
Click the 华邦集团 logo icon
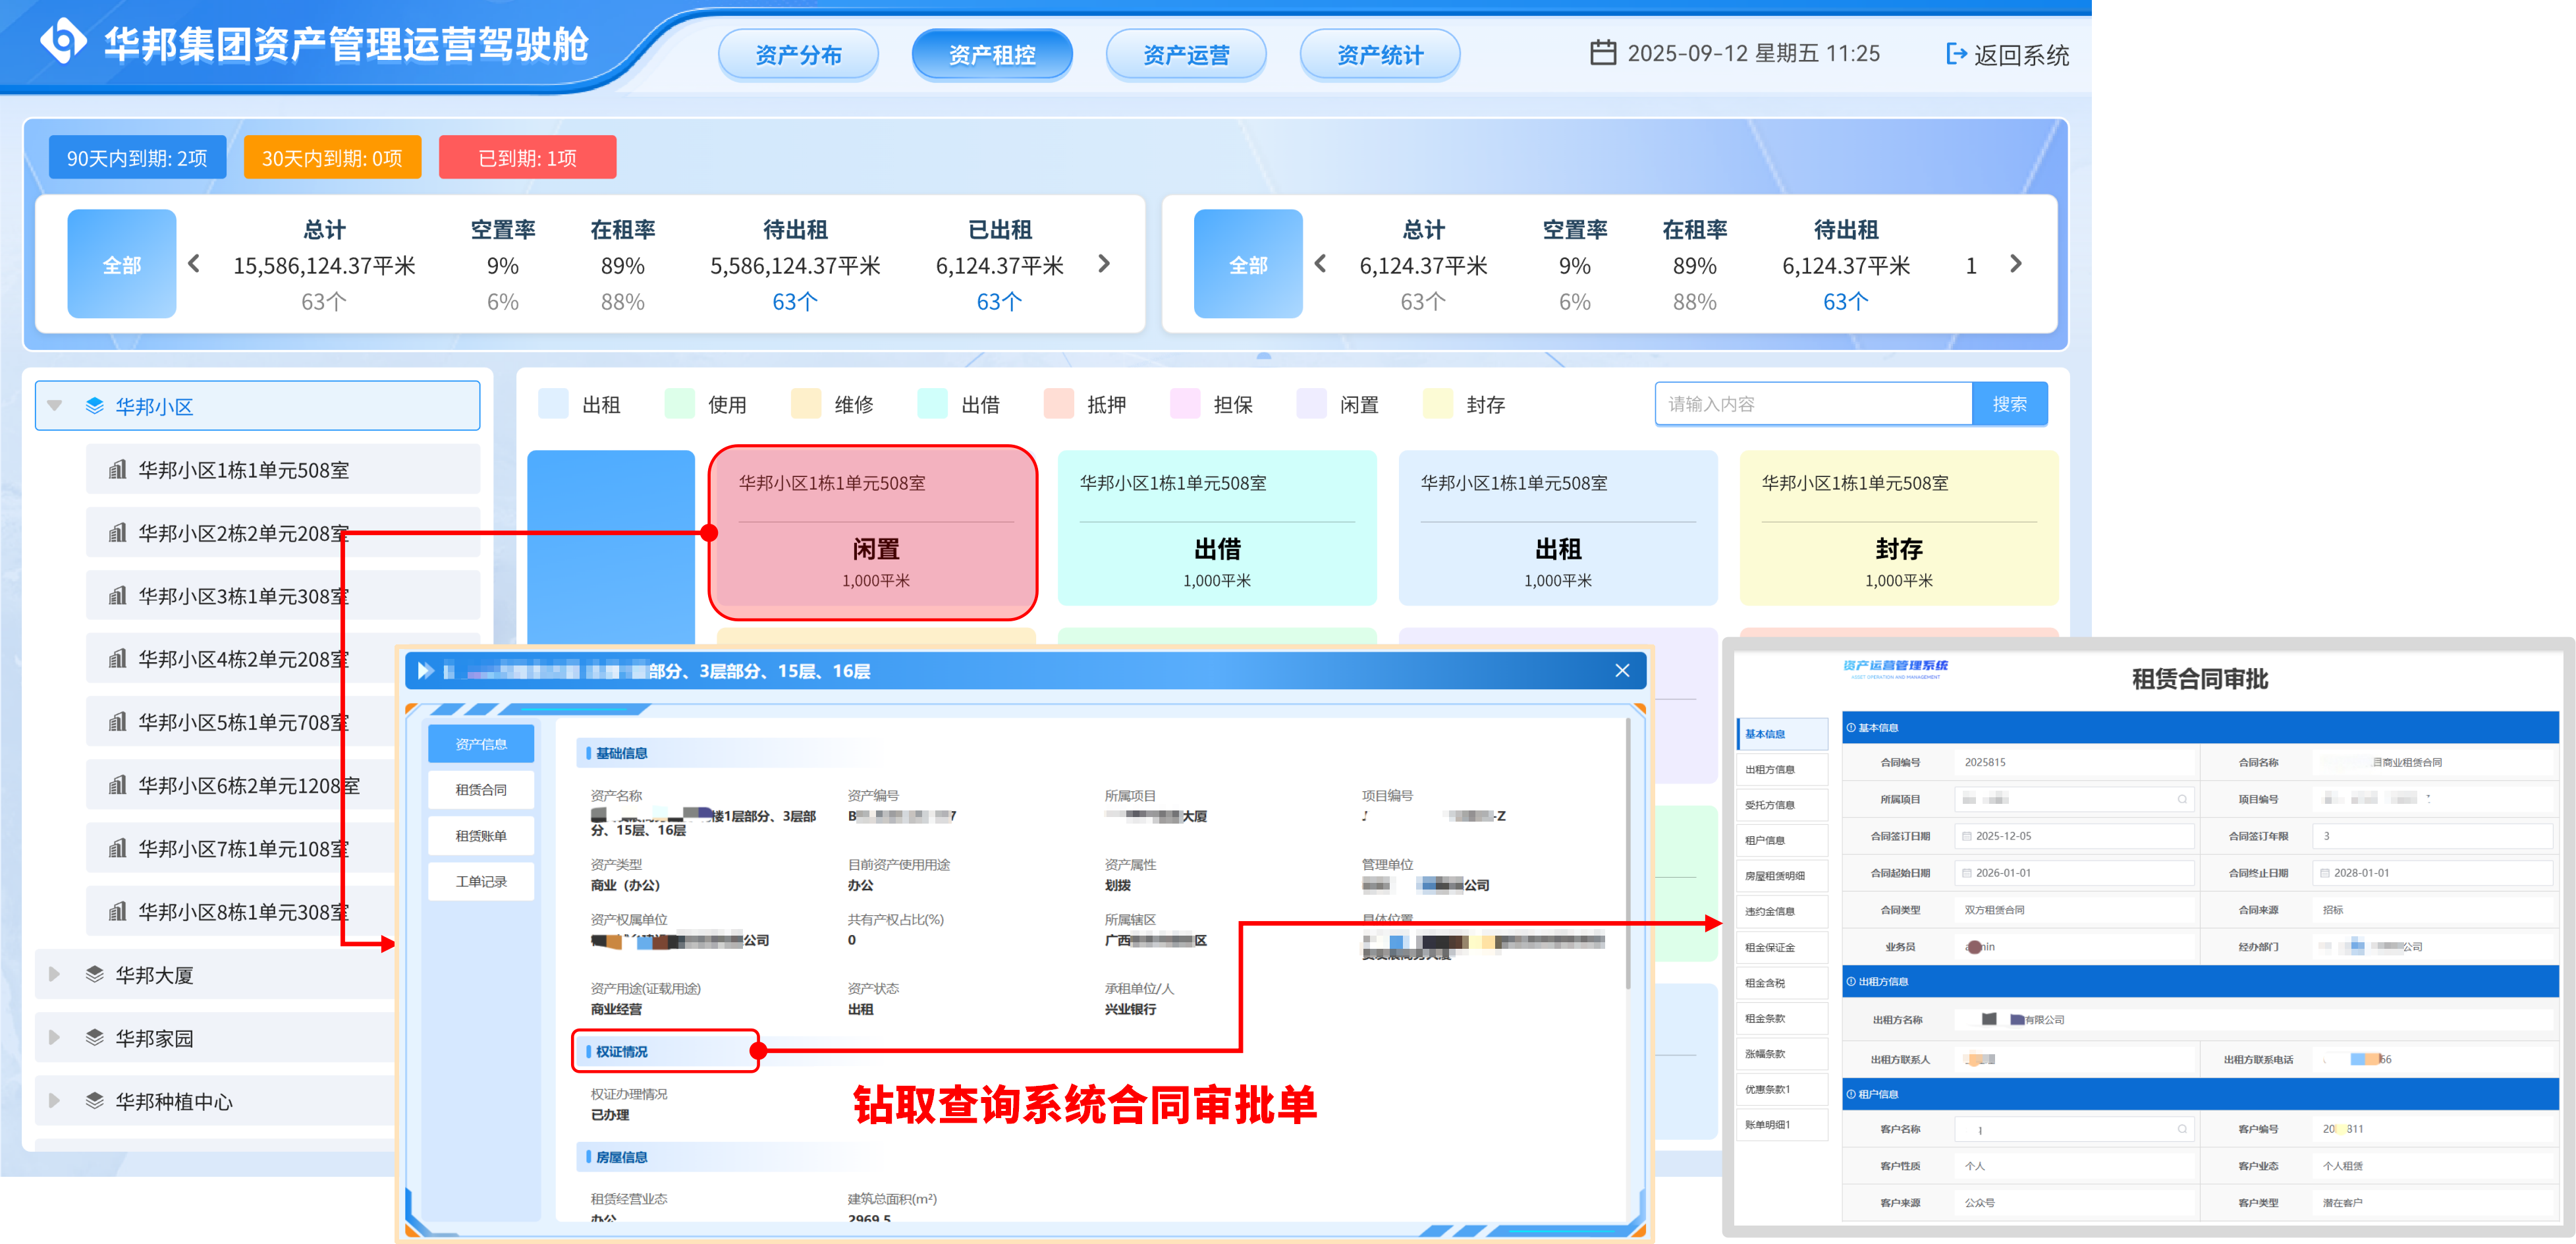60,42
